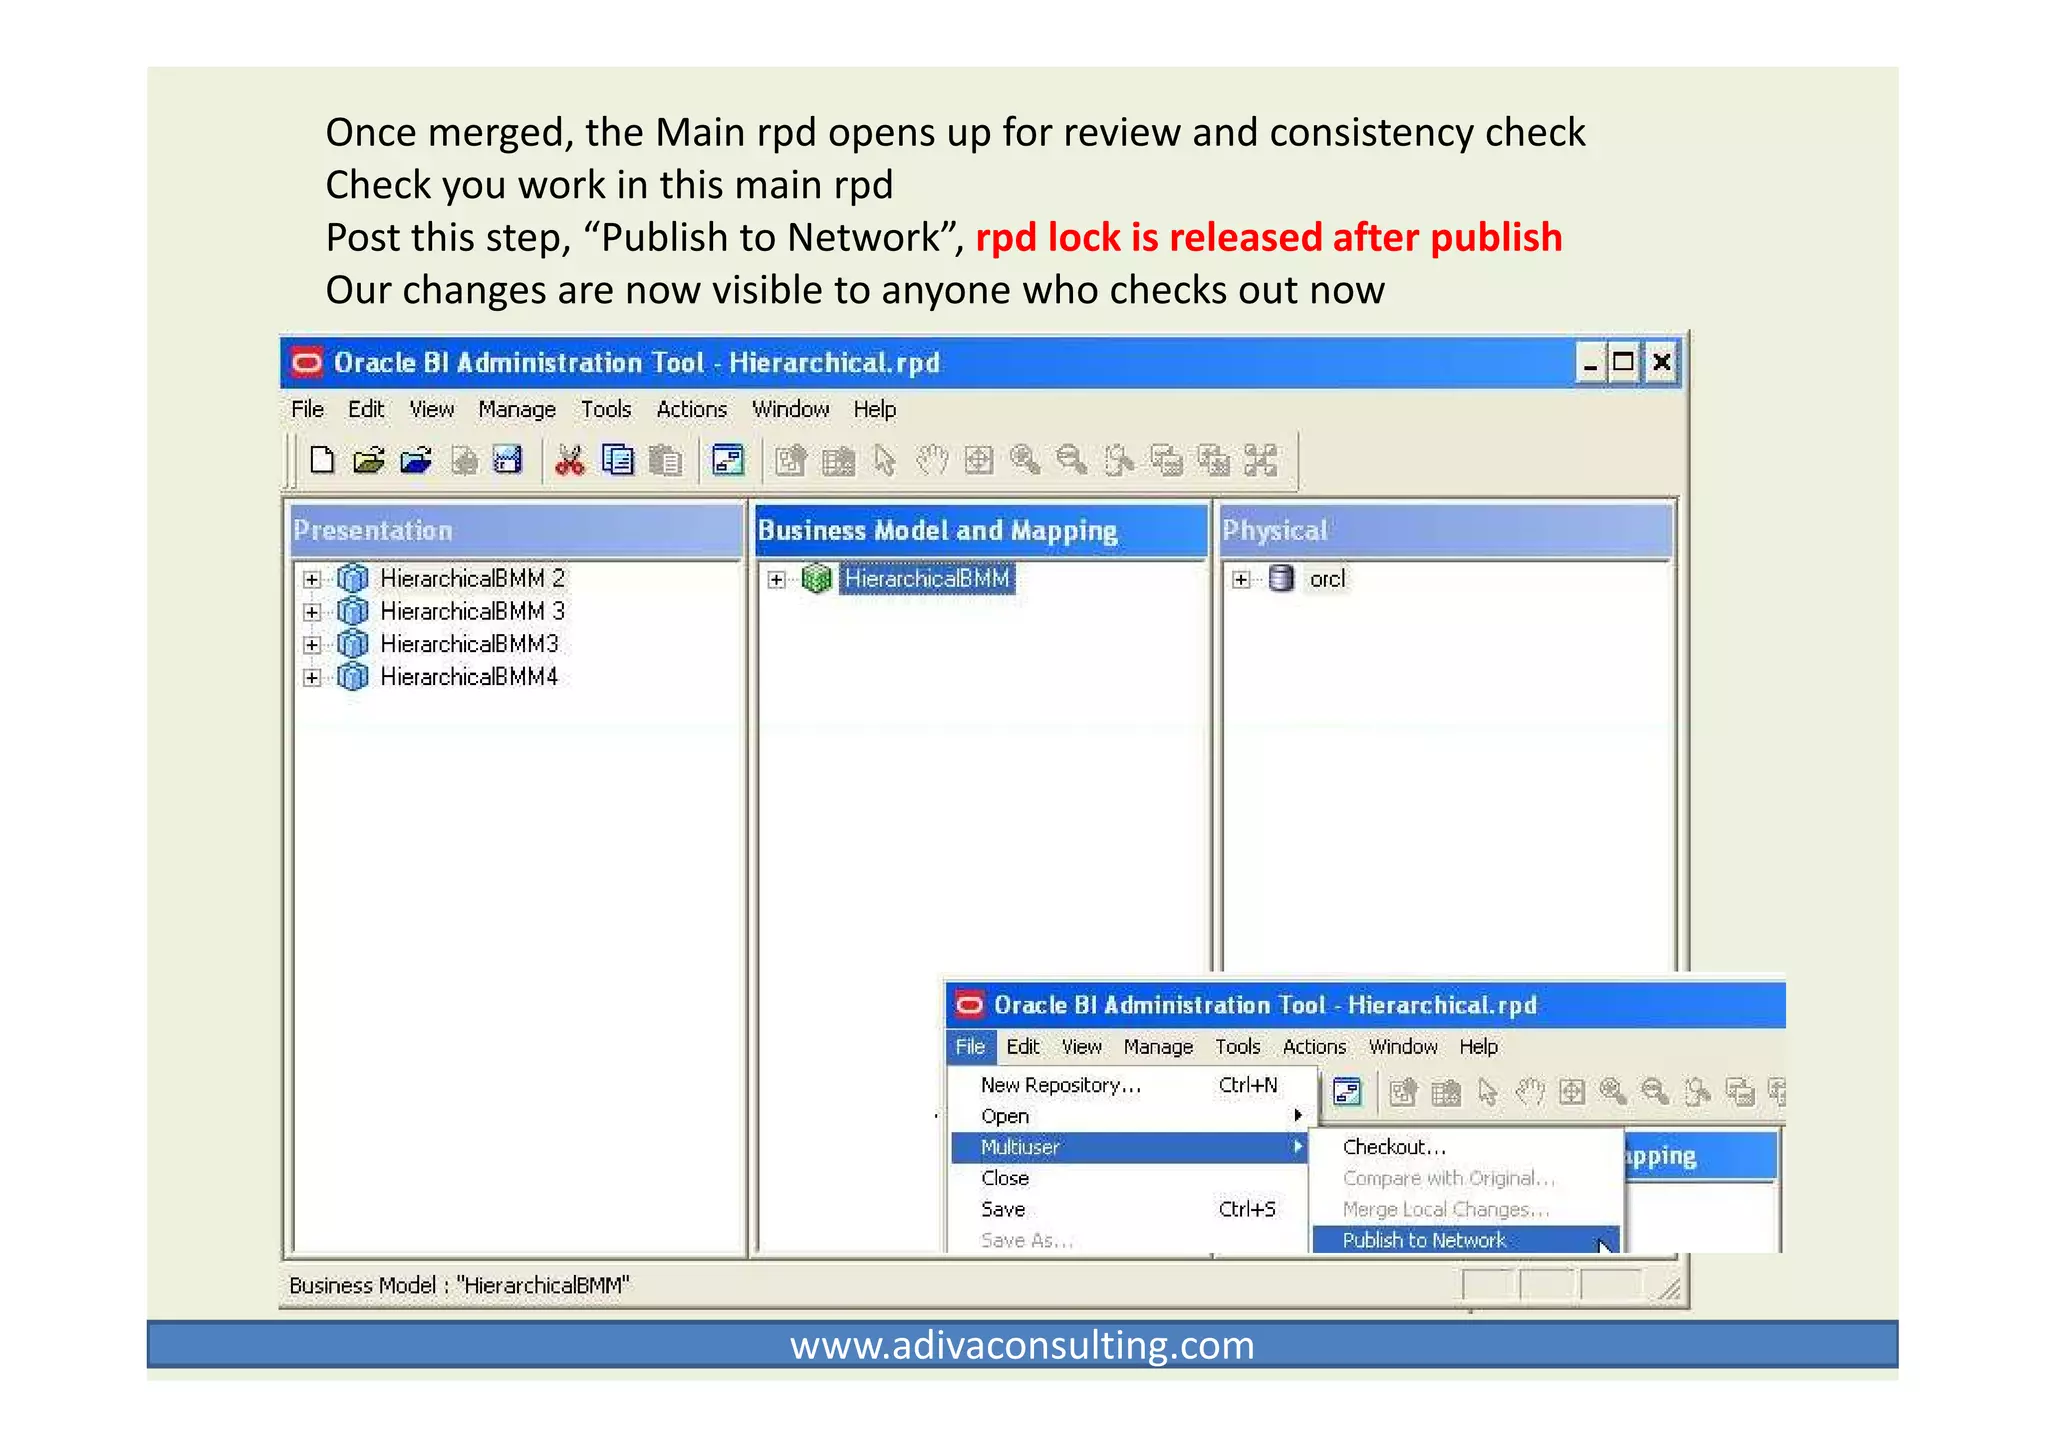Click the Oracle logo in the main title bar
2048x1448 pixels.
tap(307, 362)
